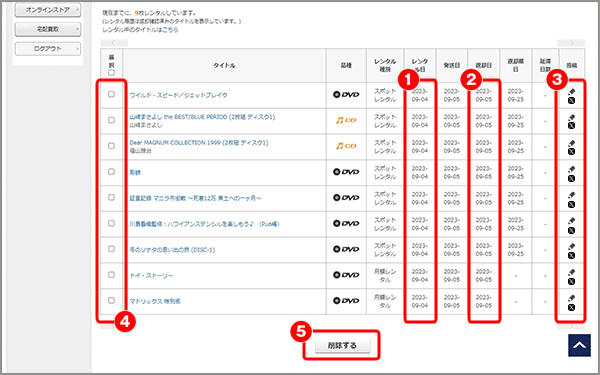Click the 投稿 column header
This screenshot has width=600, height=375.
click(x=572, y=66)
